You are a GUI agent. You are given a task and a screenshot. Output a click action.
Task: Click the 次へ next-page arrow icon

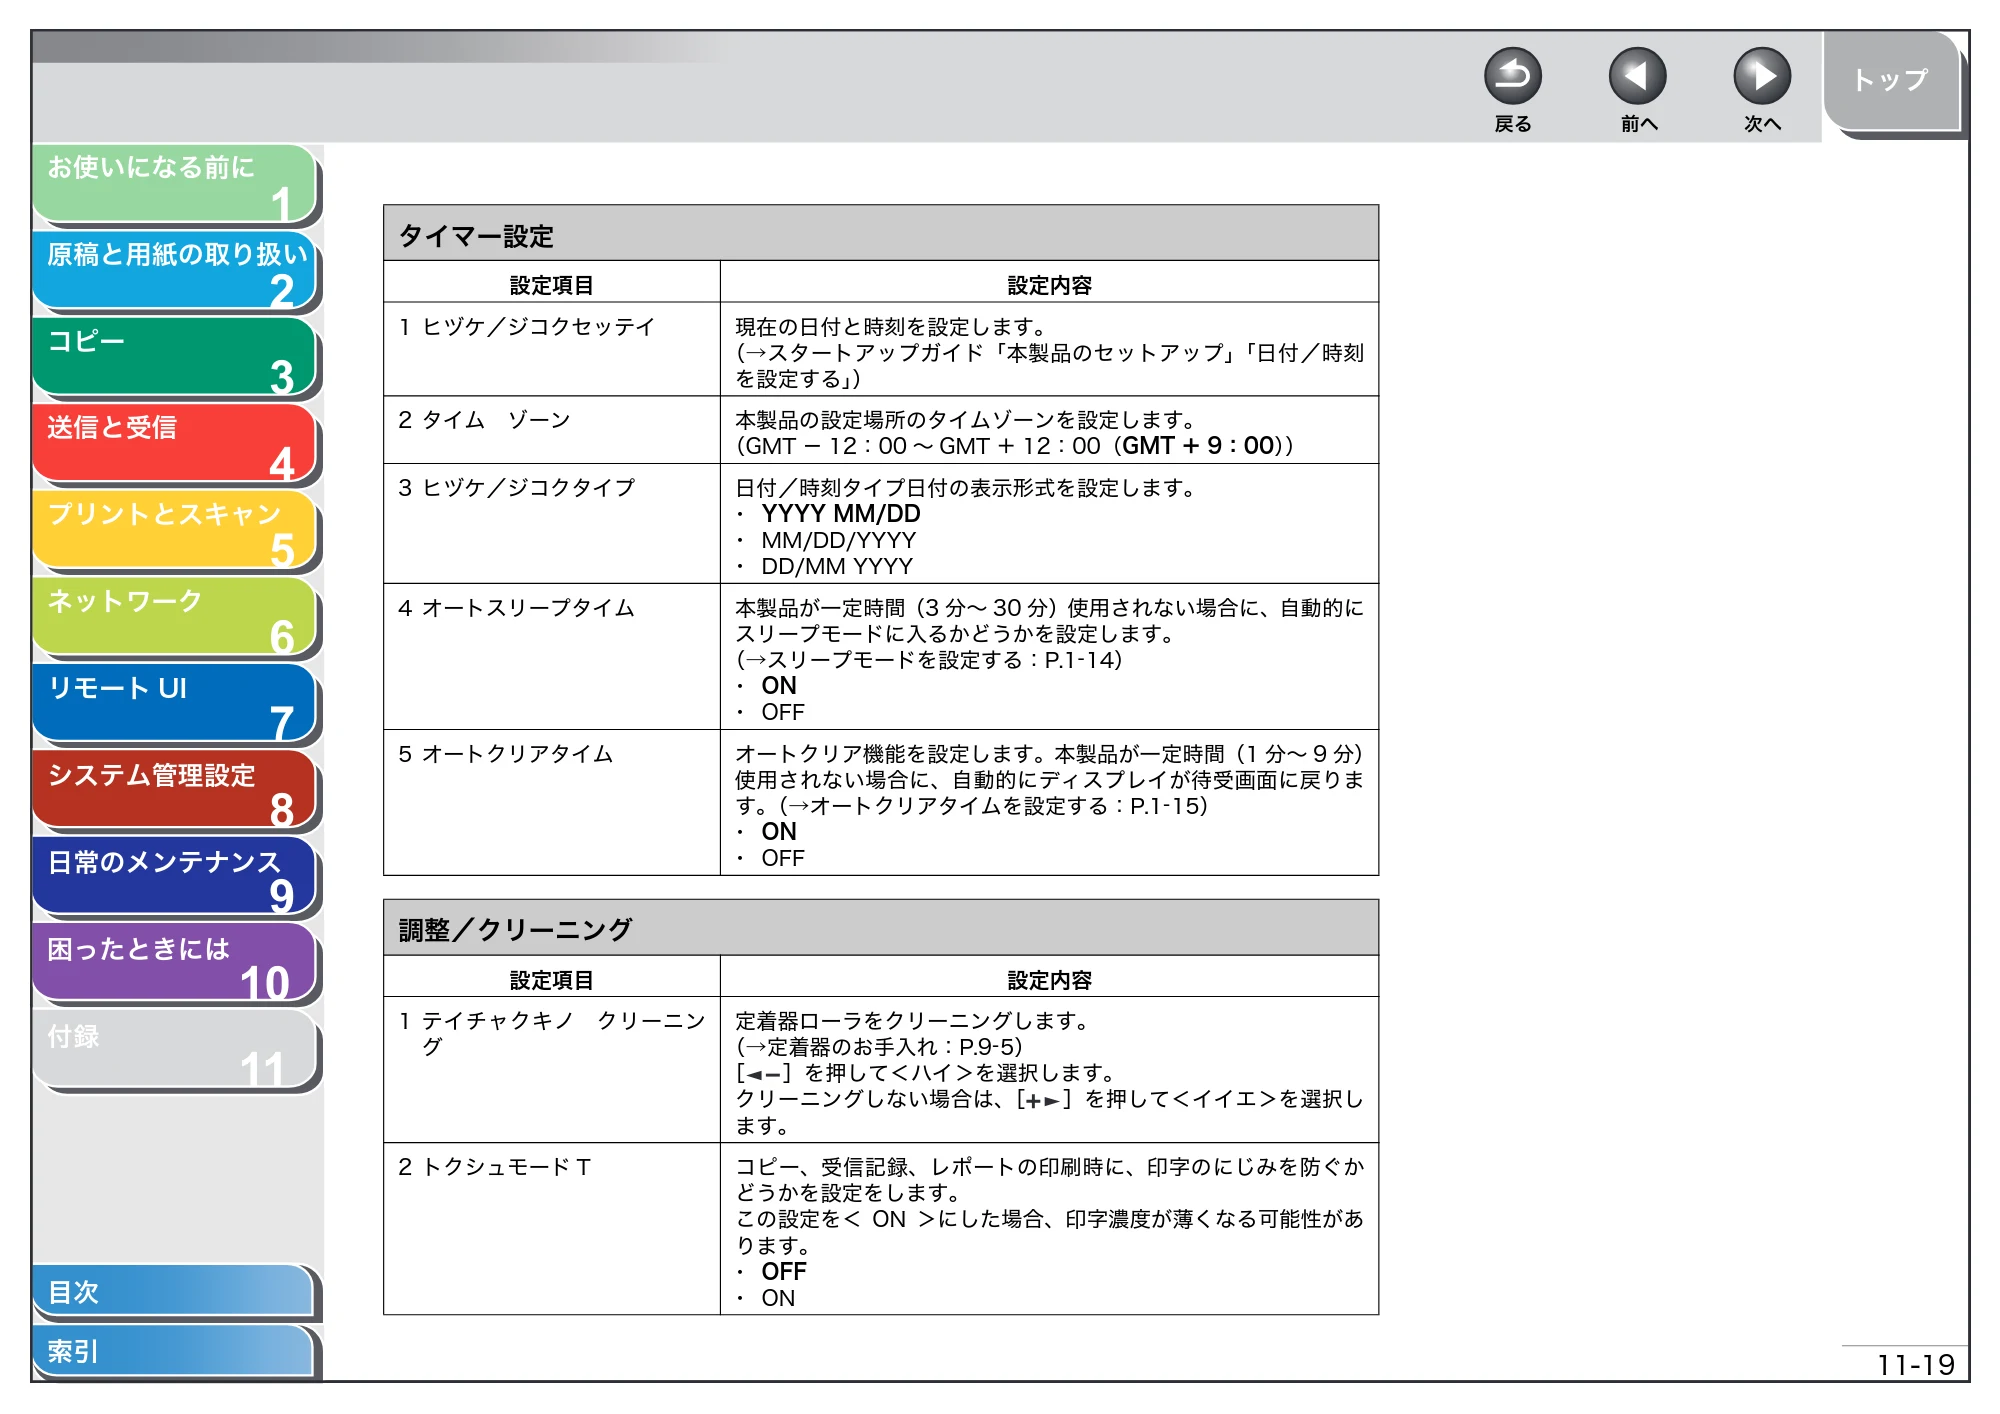click(x=1761, y=77)
